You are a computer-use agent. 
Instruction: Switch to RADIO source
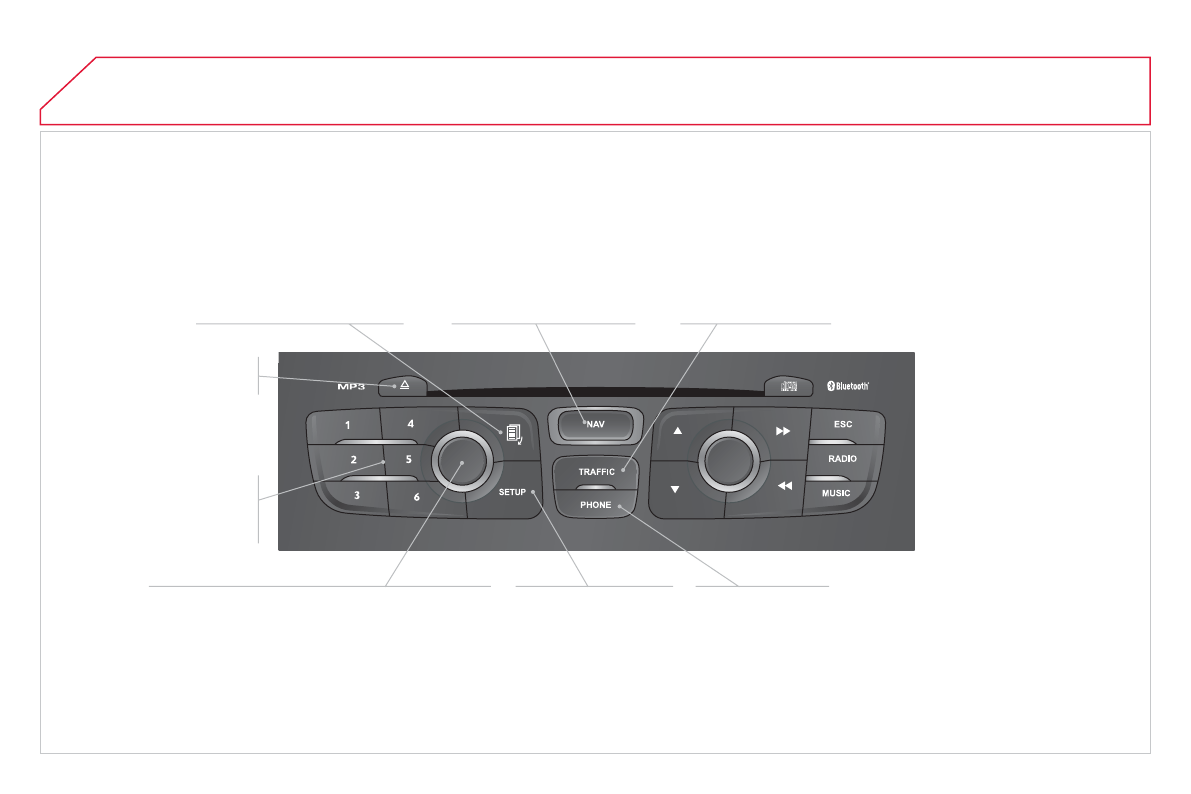click(842, 459)
